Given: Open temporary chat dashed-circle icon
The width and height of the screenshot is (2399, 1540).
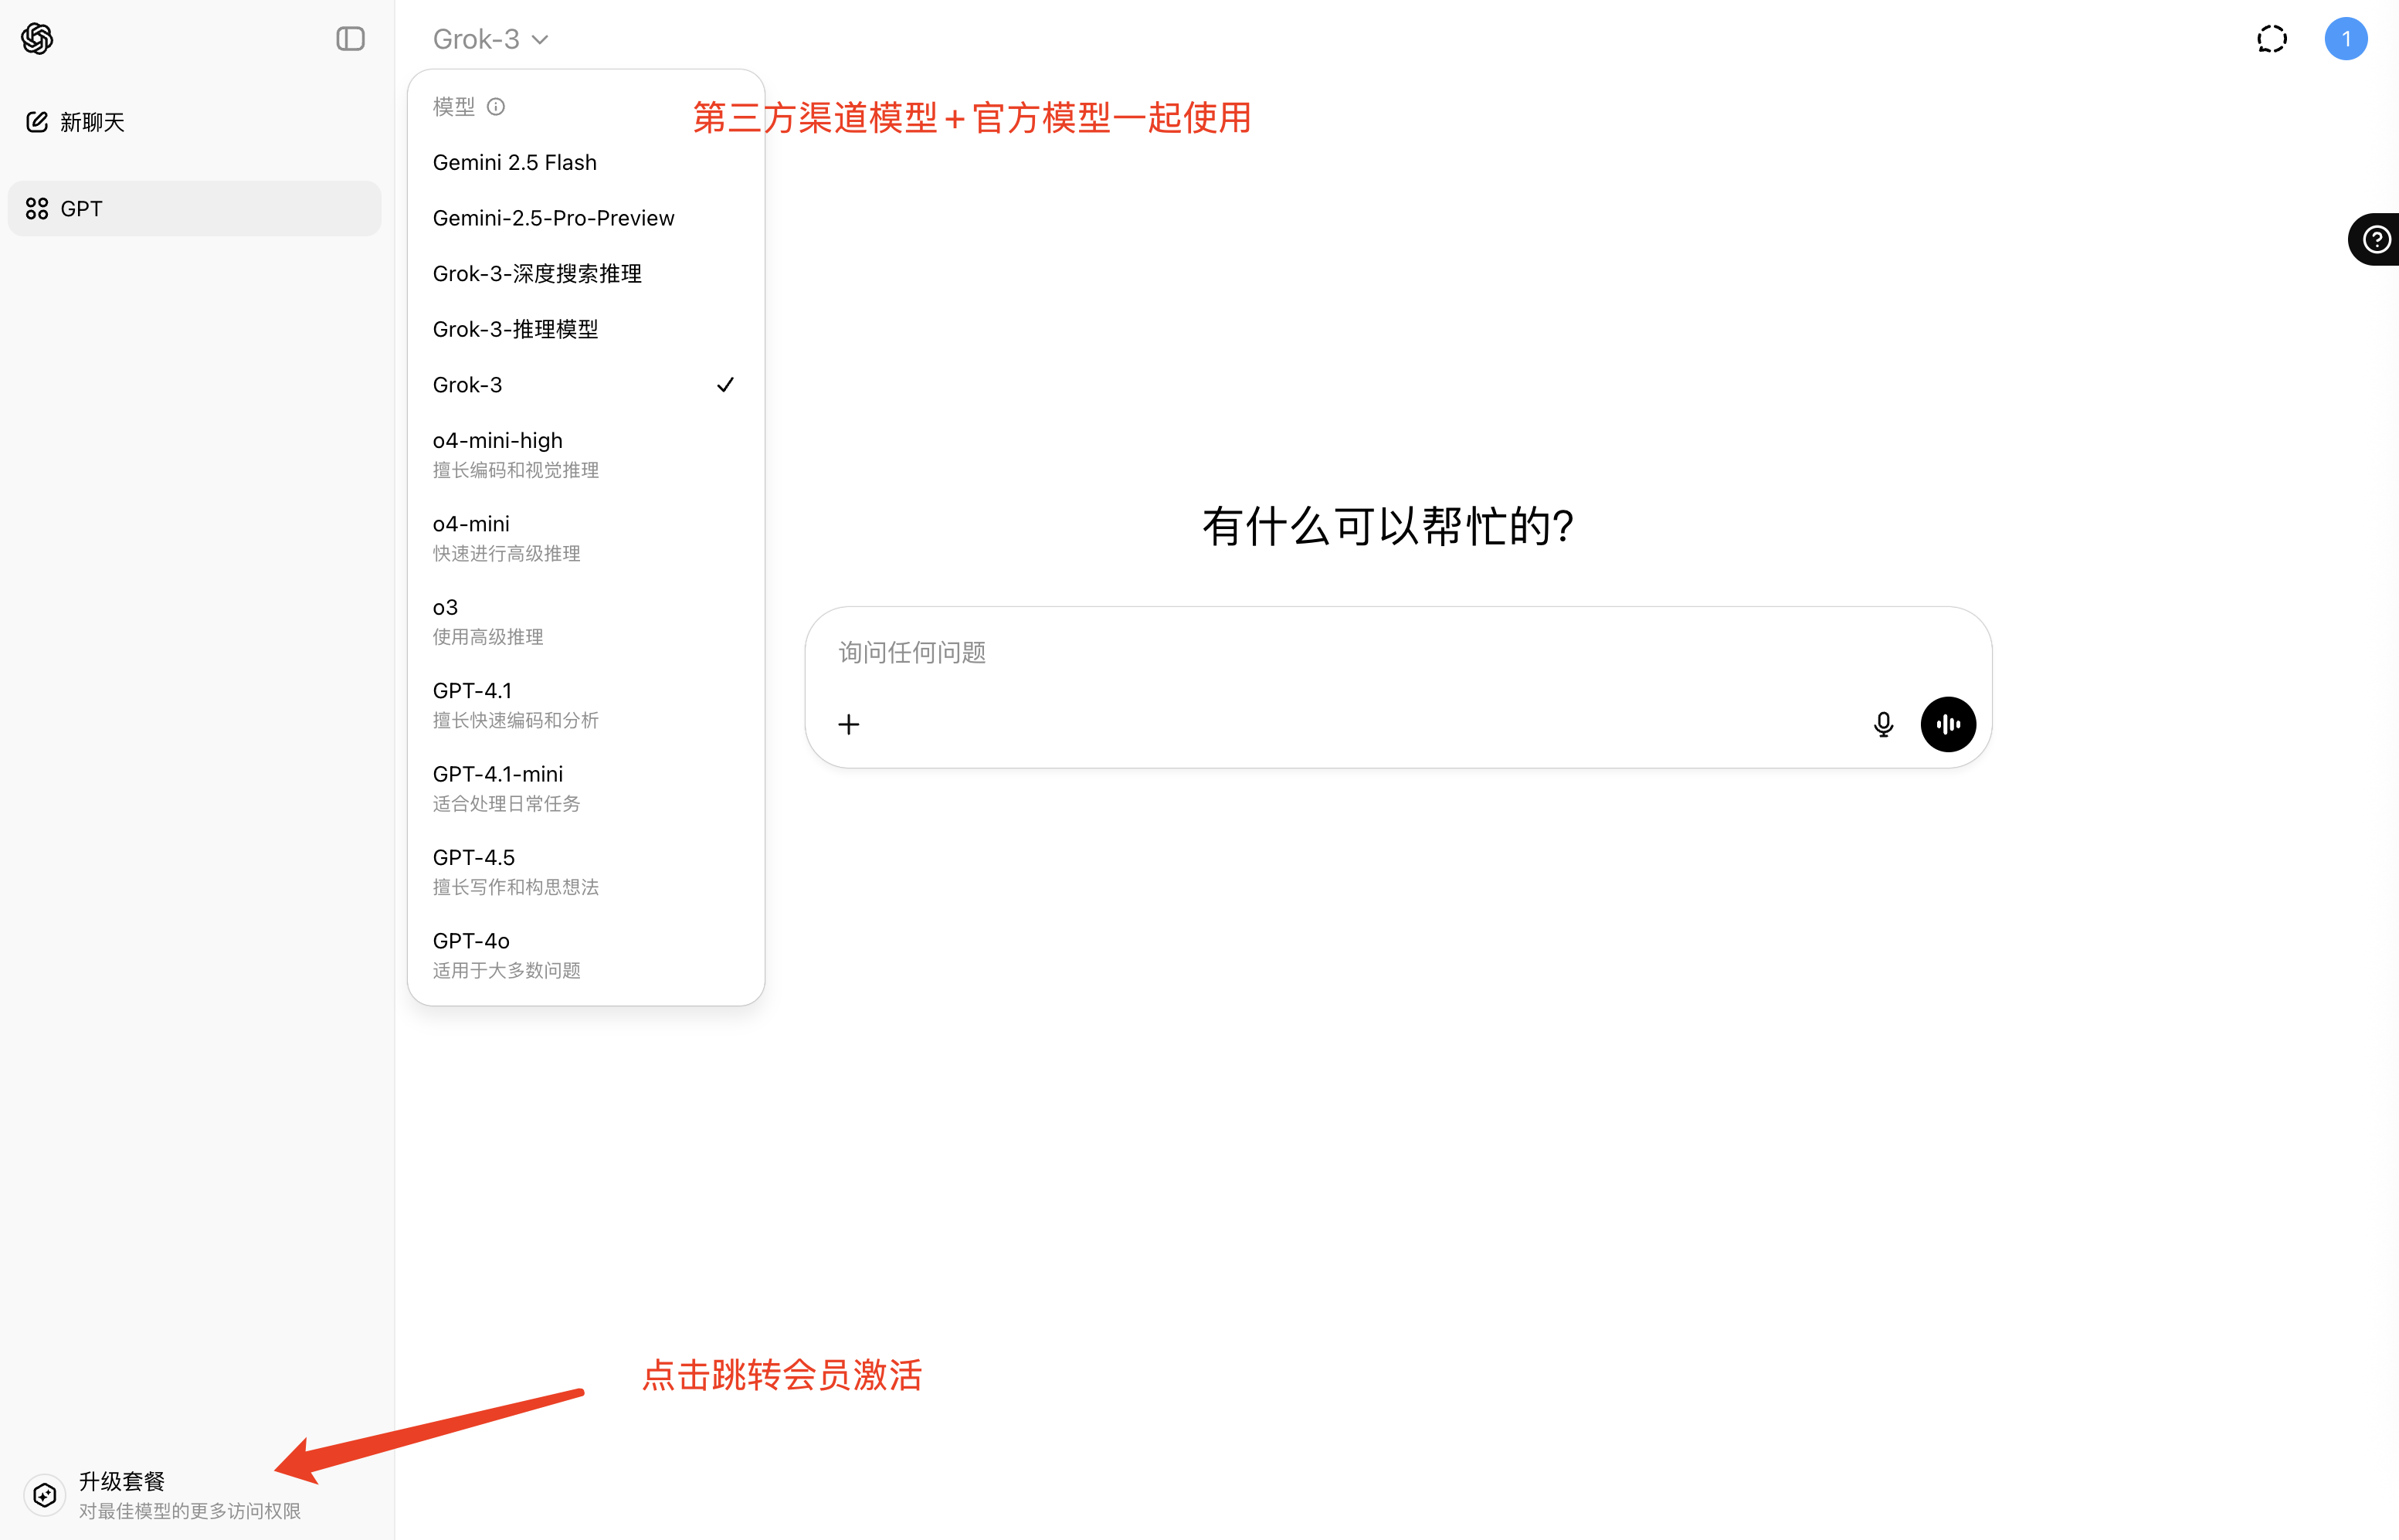Looking at the screenshot, I should (2272, 39).
